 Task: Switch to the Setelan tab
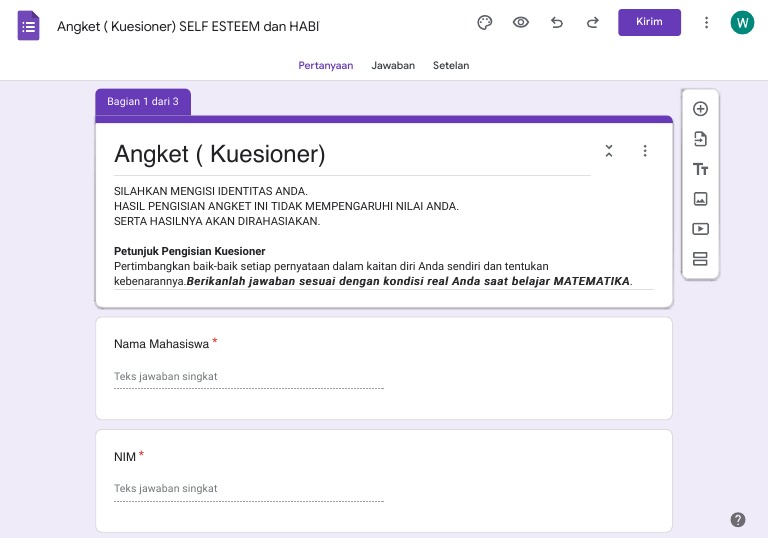pos(451,65)
